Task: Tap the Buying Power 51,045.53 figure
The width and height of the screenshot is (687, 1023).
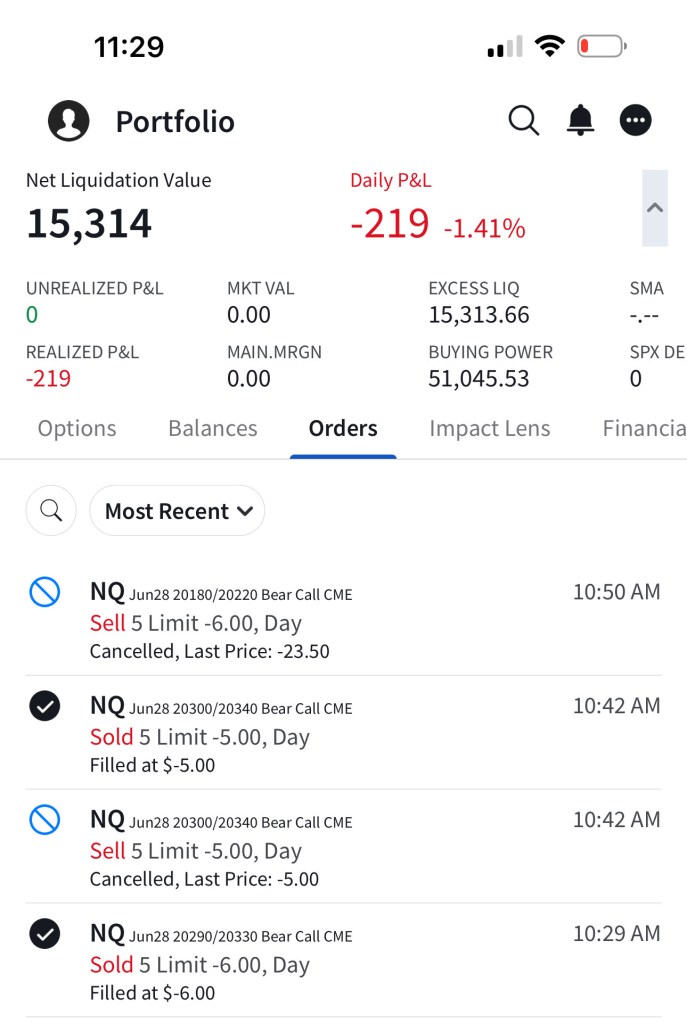Action: (479, 379)
